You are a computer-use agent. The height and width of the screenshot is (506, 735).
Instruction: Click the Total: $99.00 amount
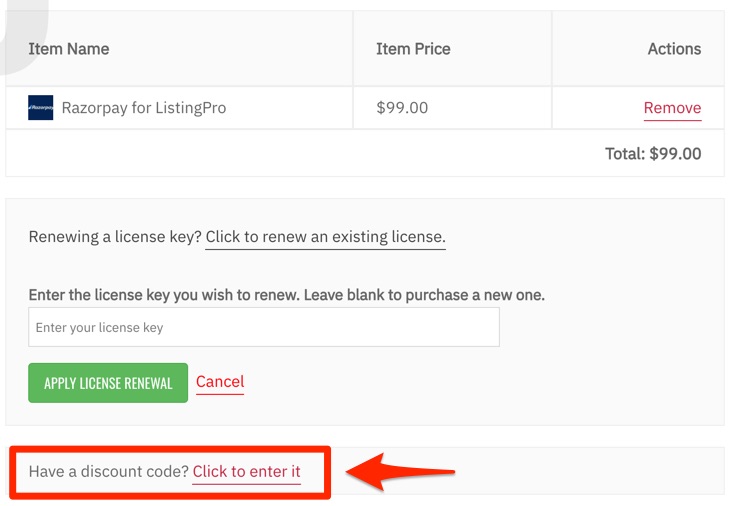(653, 154)
